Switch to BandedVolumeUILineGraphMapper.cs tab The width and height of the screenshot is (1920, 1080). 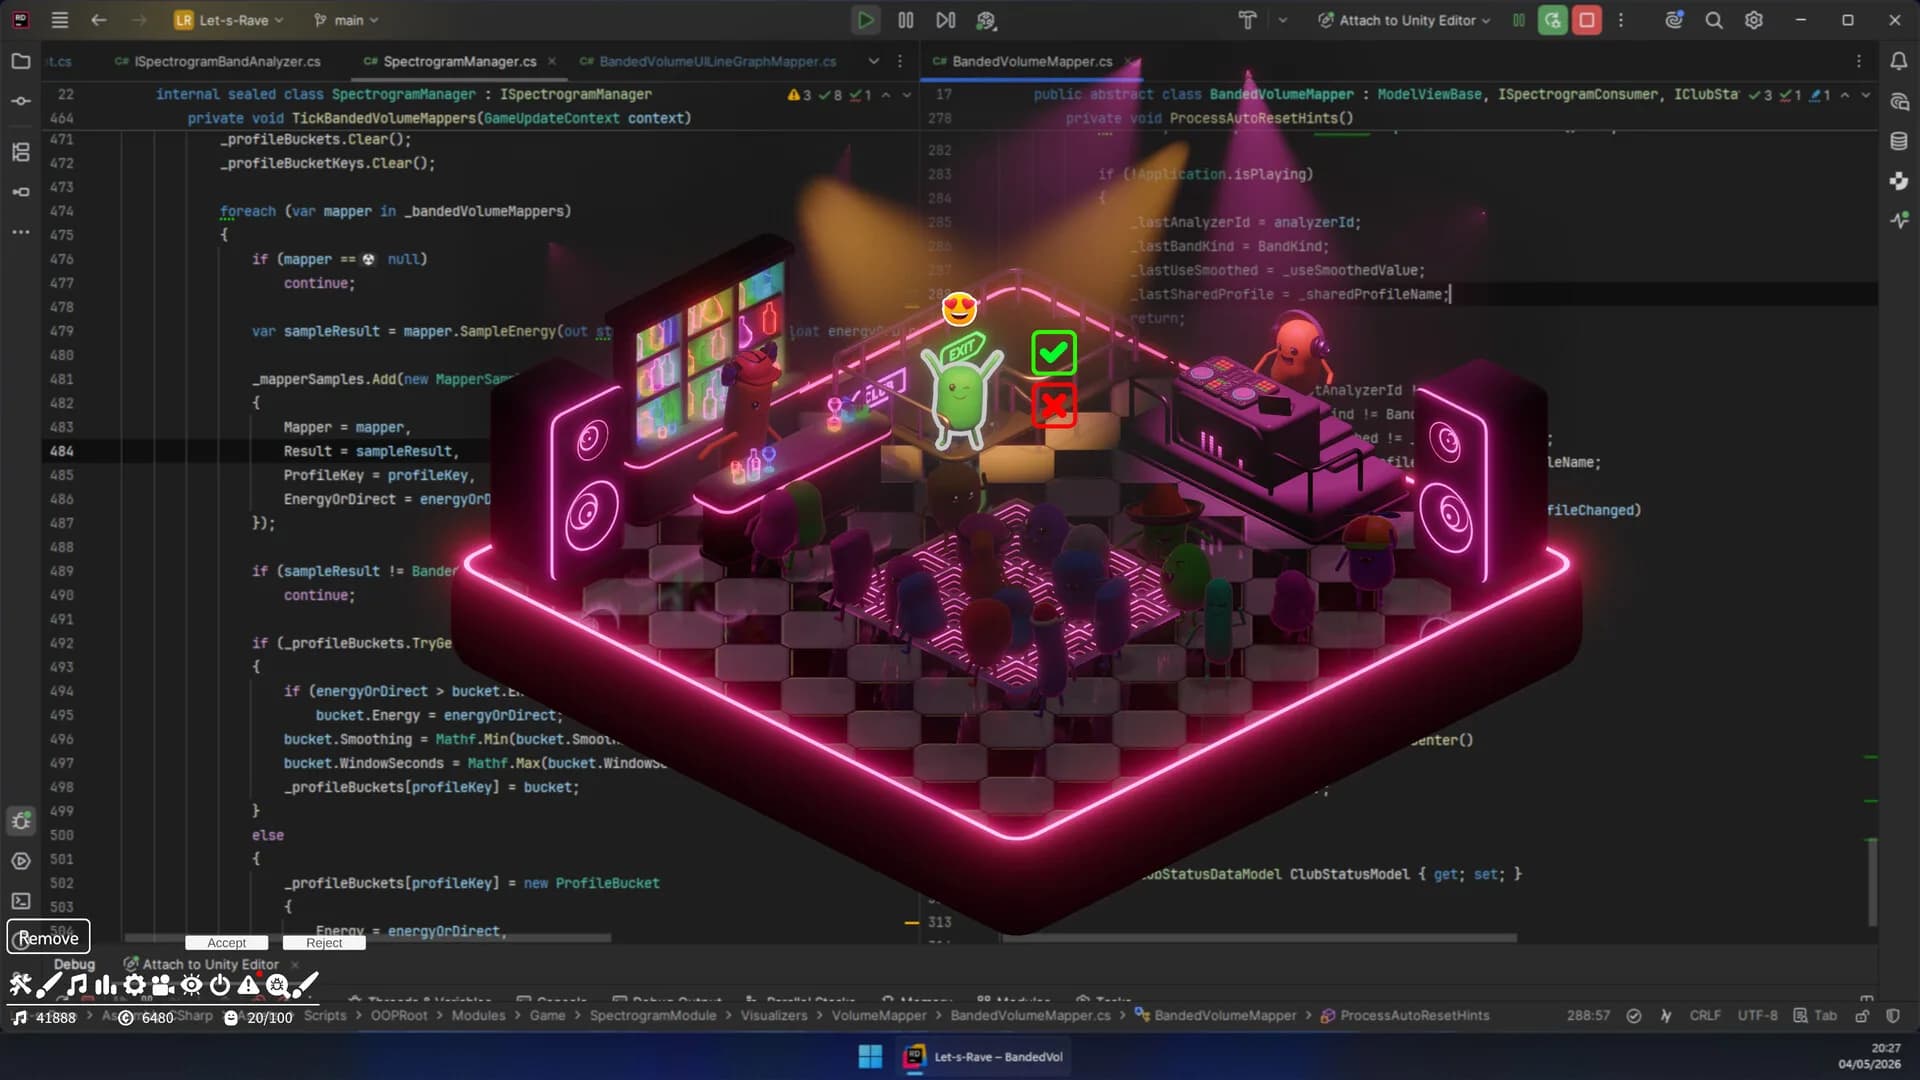(x=708, y=61)
